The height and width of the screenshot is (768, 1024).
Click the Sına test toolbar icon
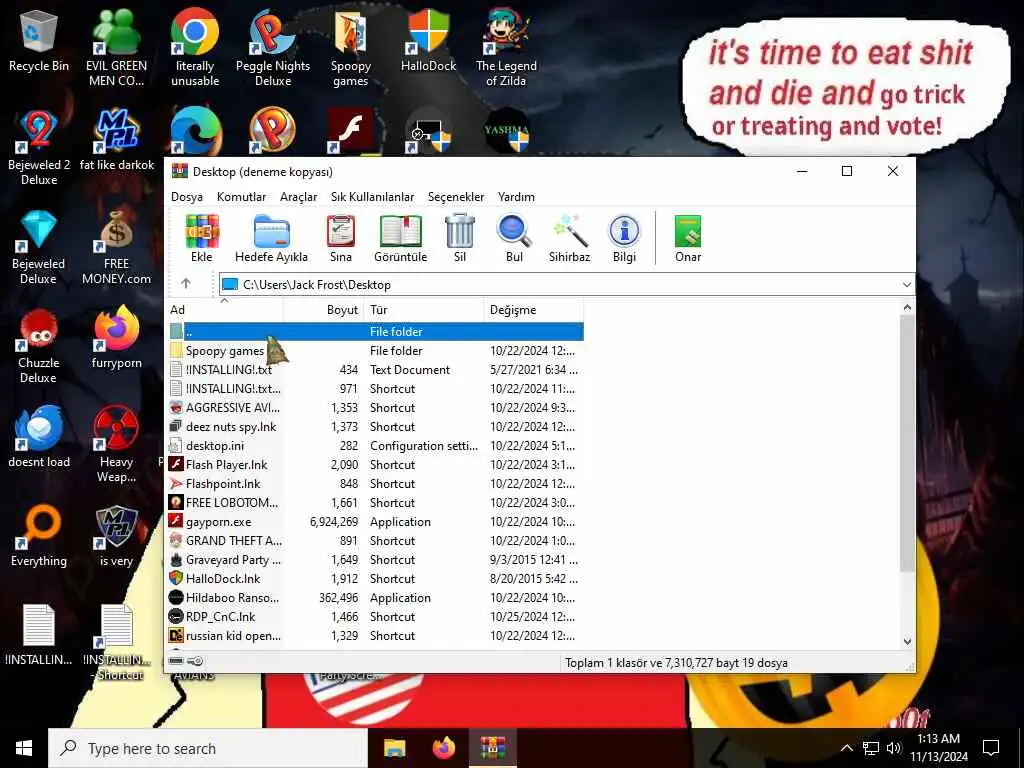coord(341,238)
